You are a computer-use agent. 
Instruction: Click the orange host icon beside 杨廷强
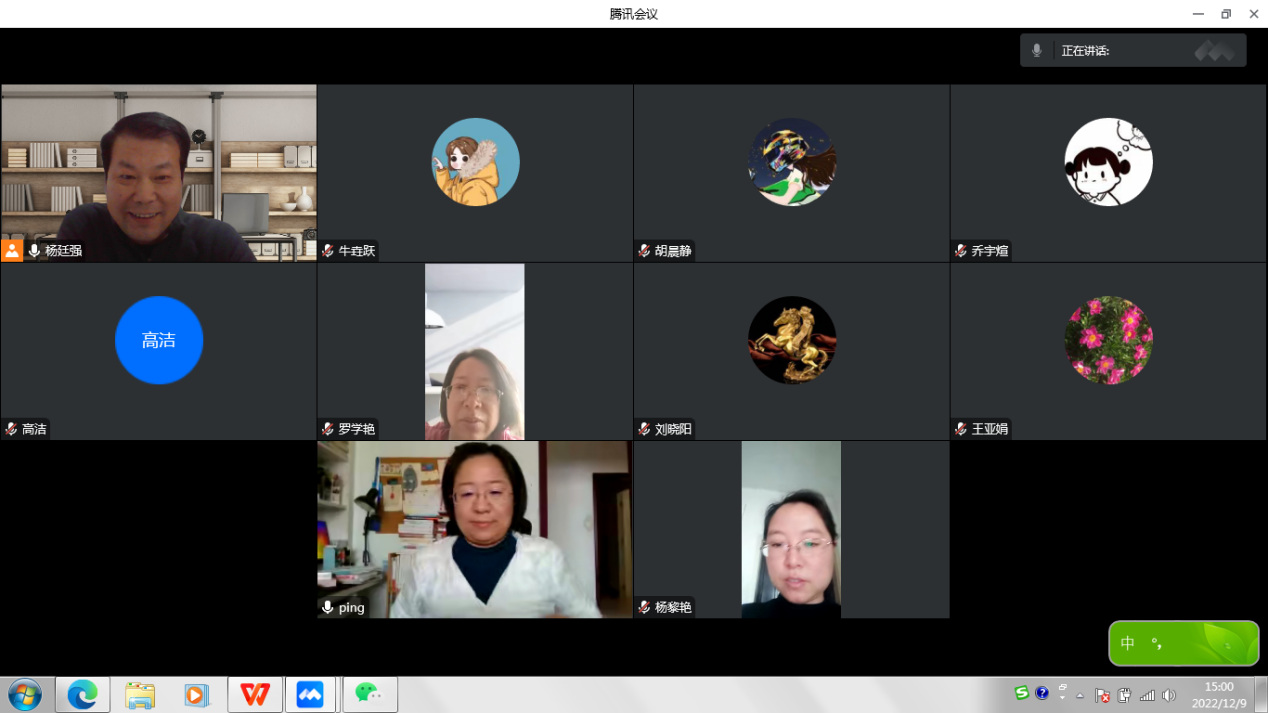pyautogui.click(x=12, y=251)
